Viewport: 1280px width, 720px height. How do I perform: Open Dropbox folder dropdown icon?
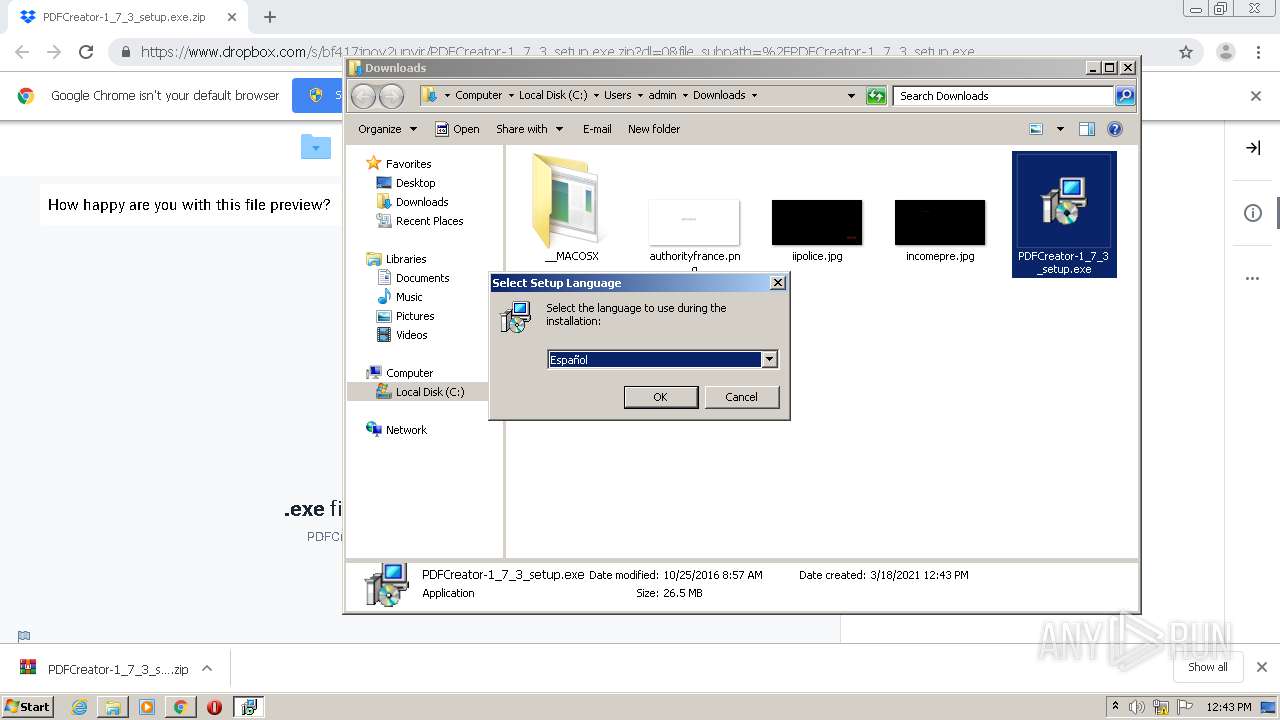[x=316, y=147]
